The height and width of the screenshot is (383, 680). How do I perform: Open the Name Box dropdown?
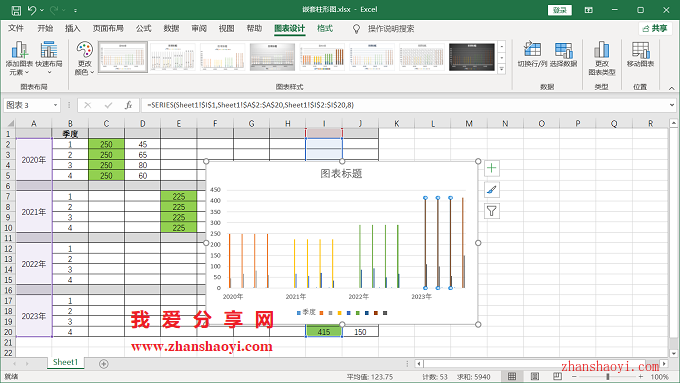pos(56,105)
